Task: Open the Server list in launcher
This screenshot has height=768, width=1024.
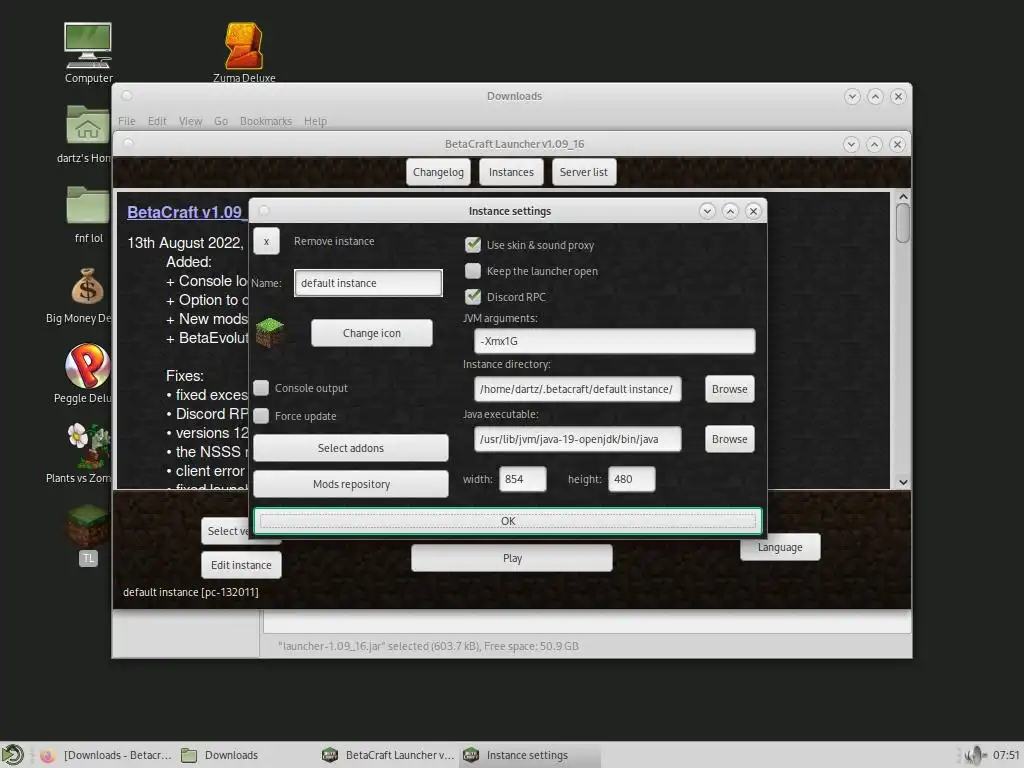Action: 584,172
